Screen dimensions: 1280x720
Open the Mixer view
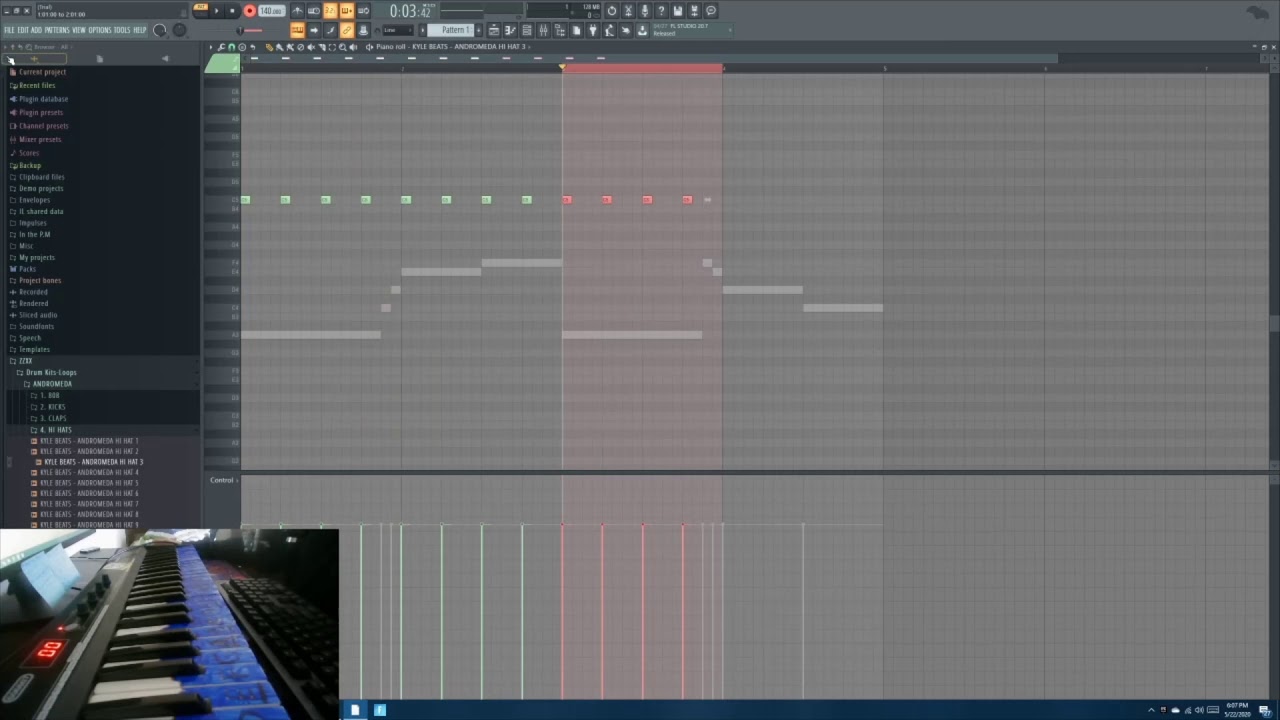coord(543,30)
